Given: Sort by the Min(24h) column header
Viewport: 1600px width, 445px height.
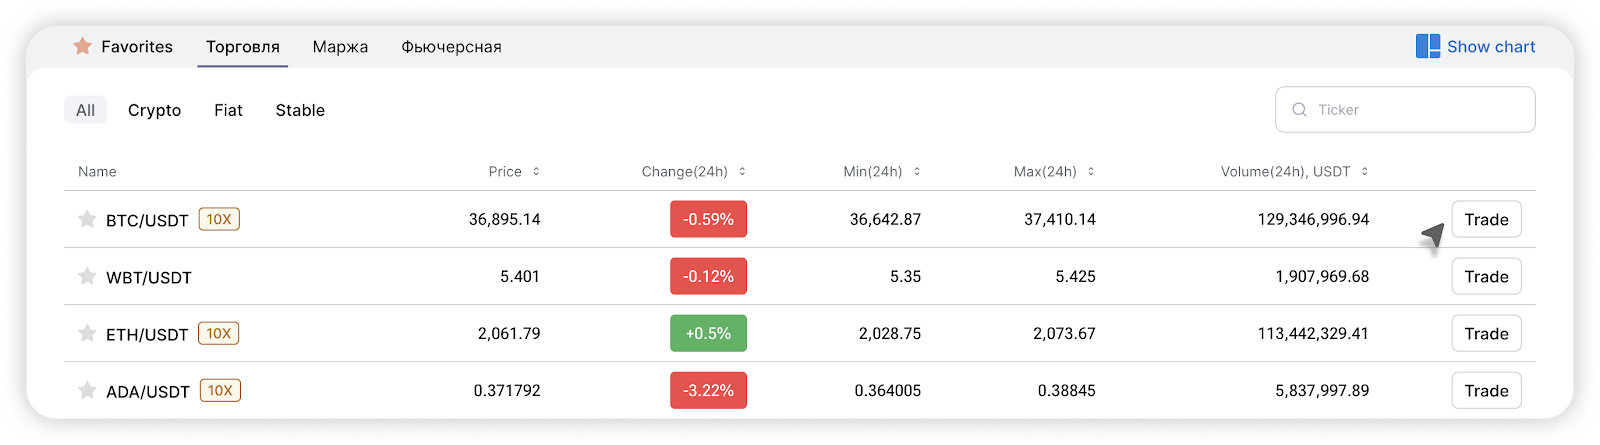Looking at the screenshot, I should [916, 172].
